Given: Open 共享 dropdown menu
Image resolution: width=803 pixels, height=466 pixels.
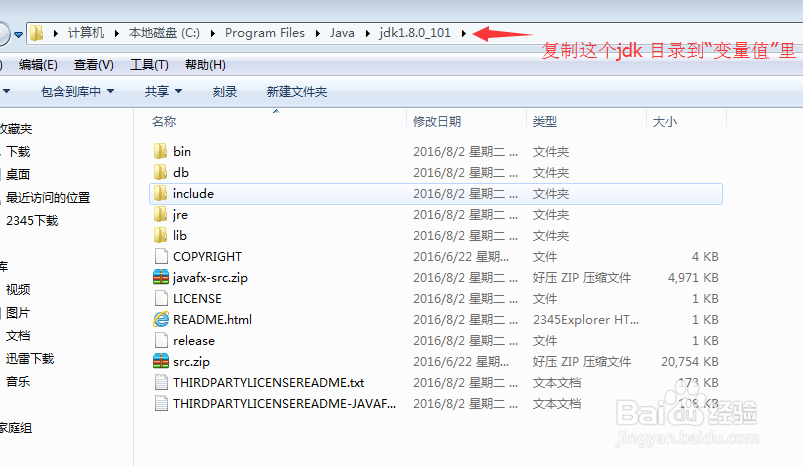Looking at the screenshot, I should pyautogui.click(x=163, y=92).
